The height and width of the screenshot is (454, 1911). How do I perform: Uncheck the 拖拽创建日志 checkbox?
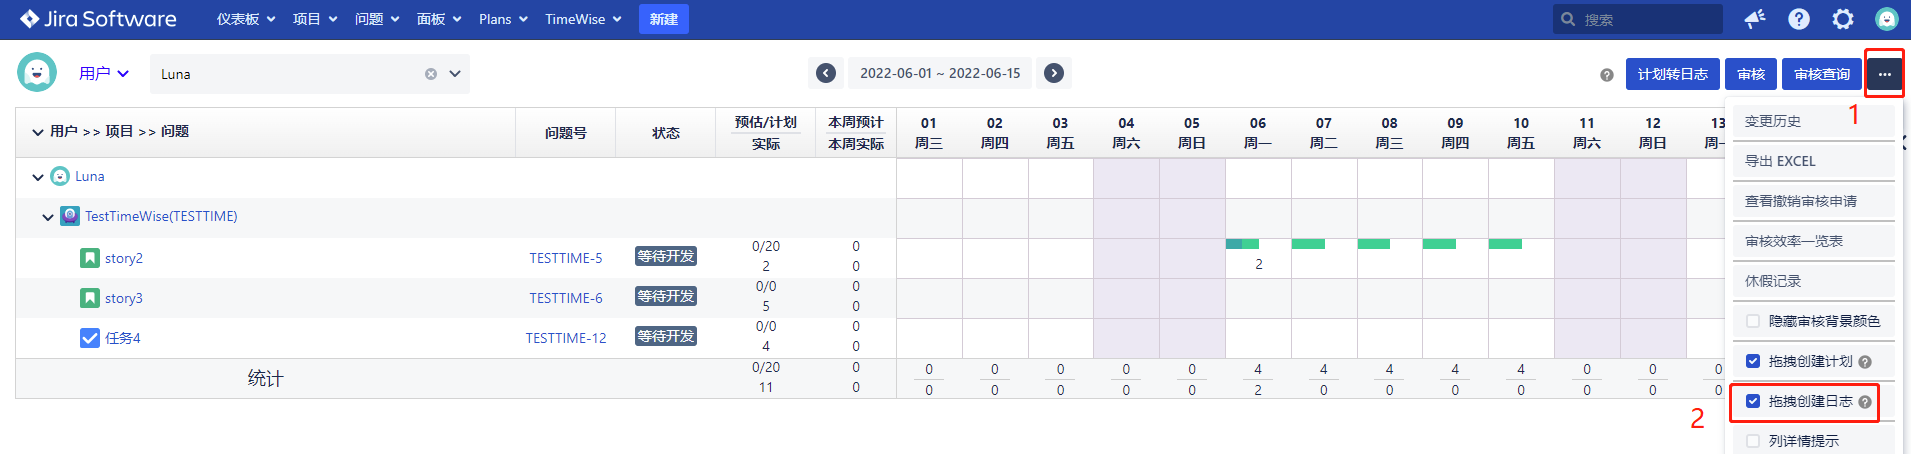[x=1753, y=401]
